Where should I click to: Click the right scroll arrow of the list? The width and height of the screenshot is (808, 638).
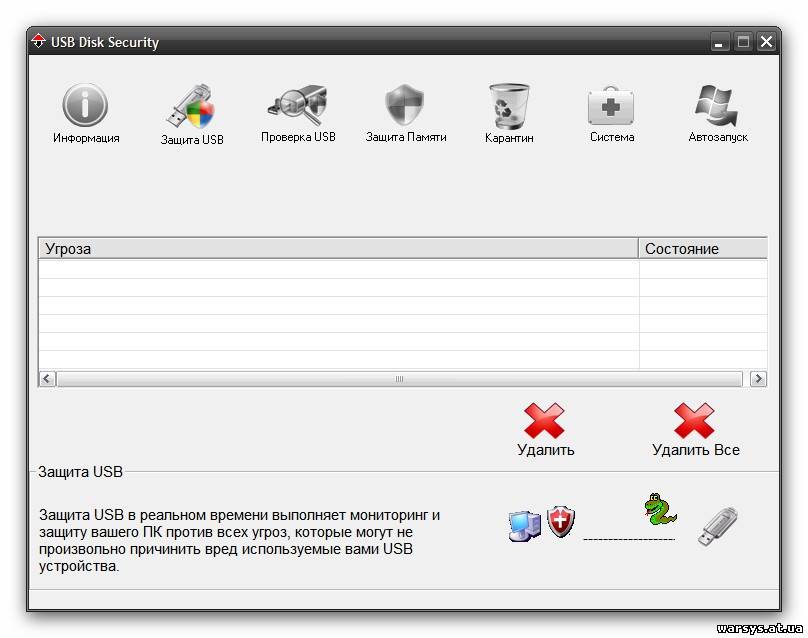758,379
